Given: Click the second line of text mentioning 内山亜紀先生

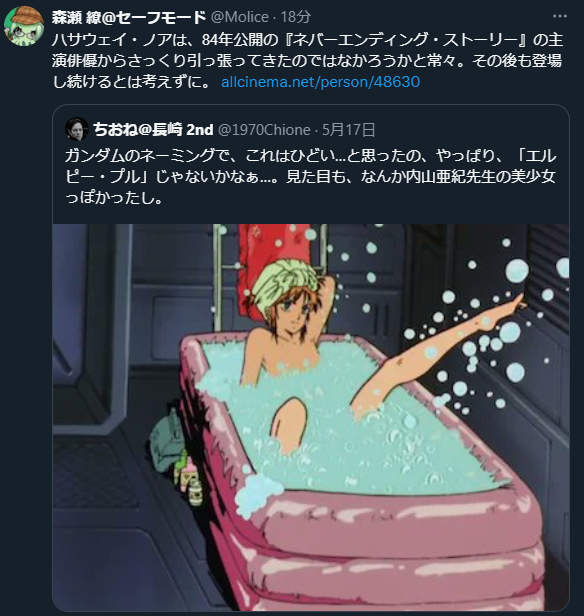Looking at the screenshot, I should click(x=311, y=177).
